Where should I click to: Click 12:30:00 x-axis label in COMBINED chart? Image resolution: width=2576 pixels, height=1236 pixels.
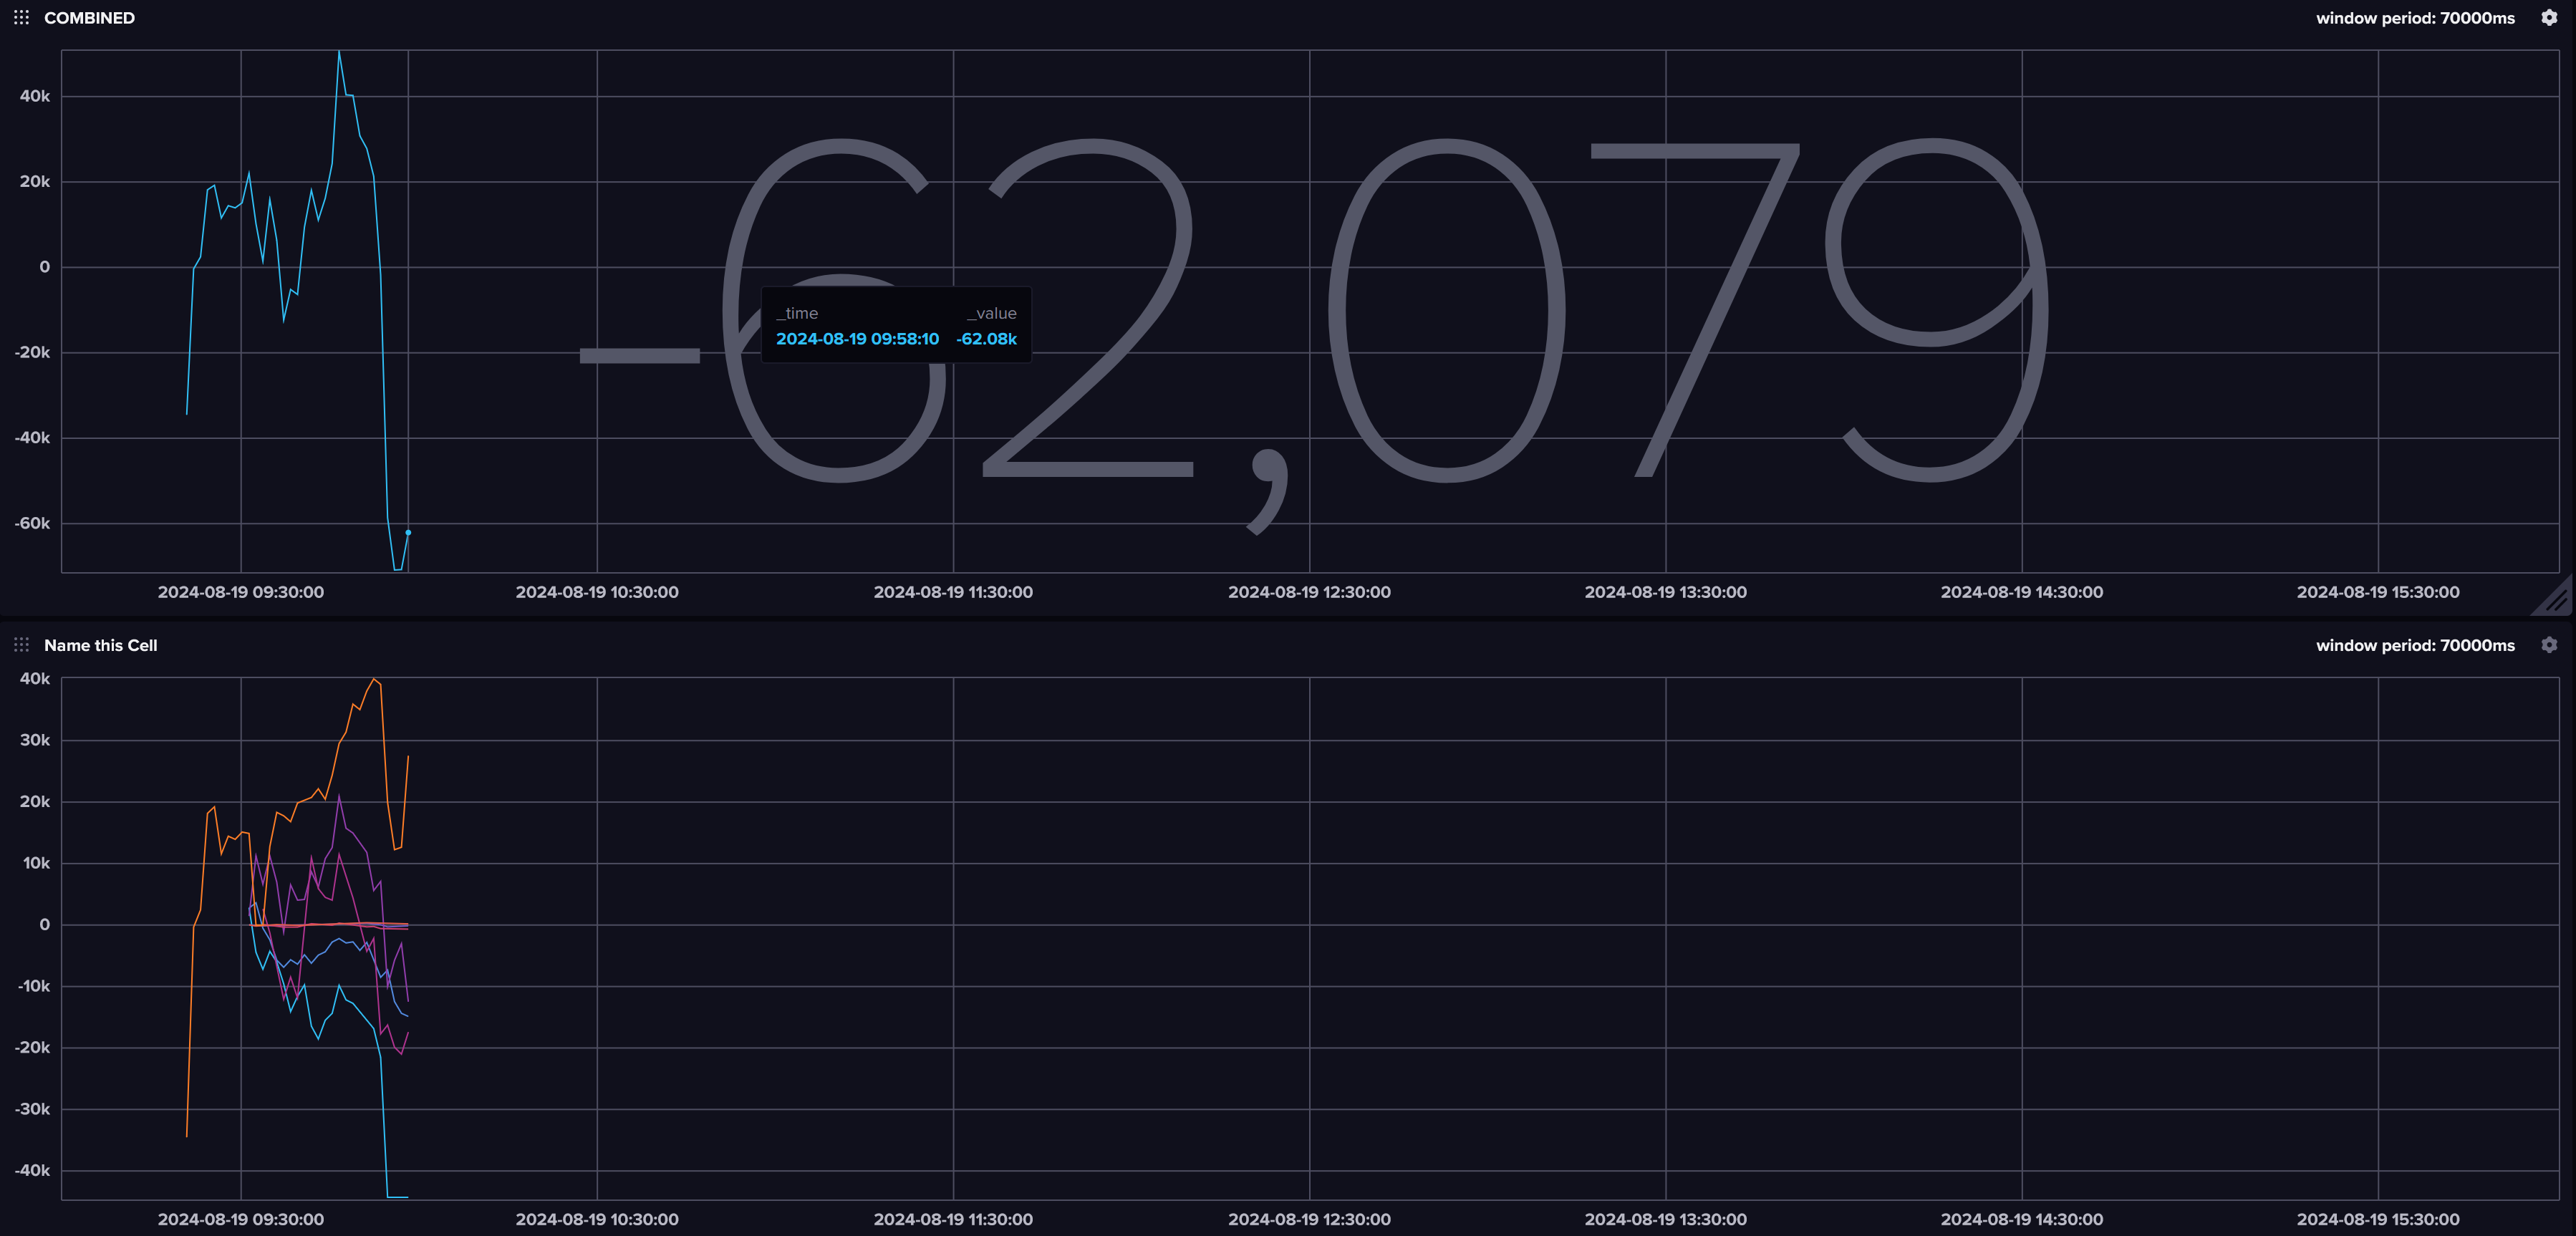(x=1309, y=592)
